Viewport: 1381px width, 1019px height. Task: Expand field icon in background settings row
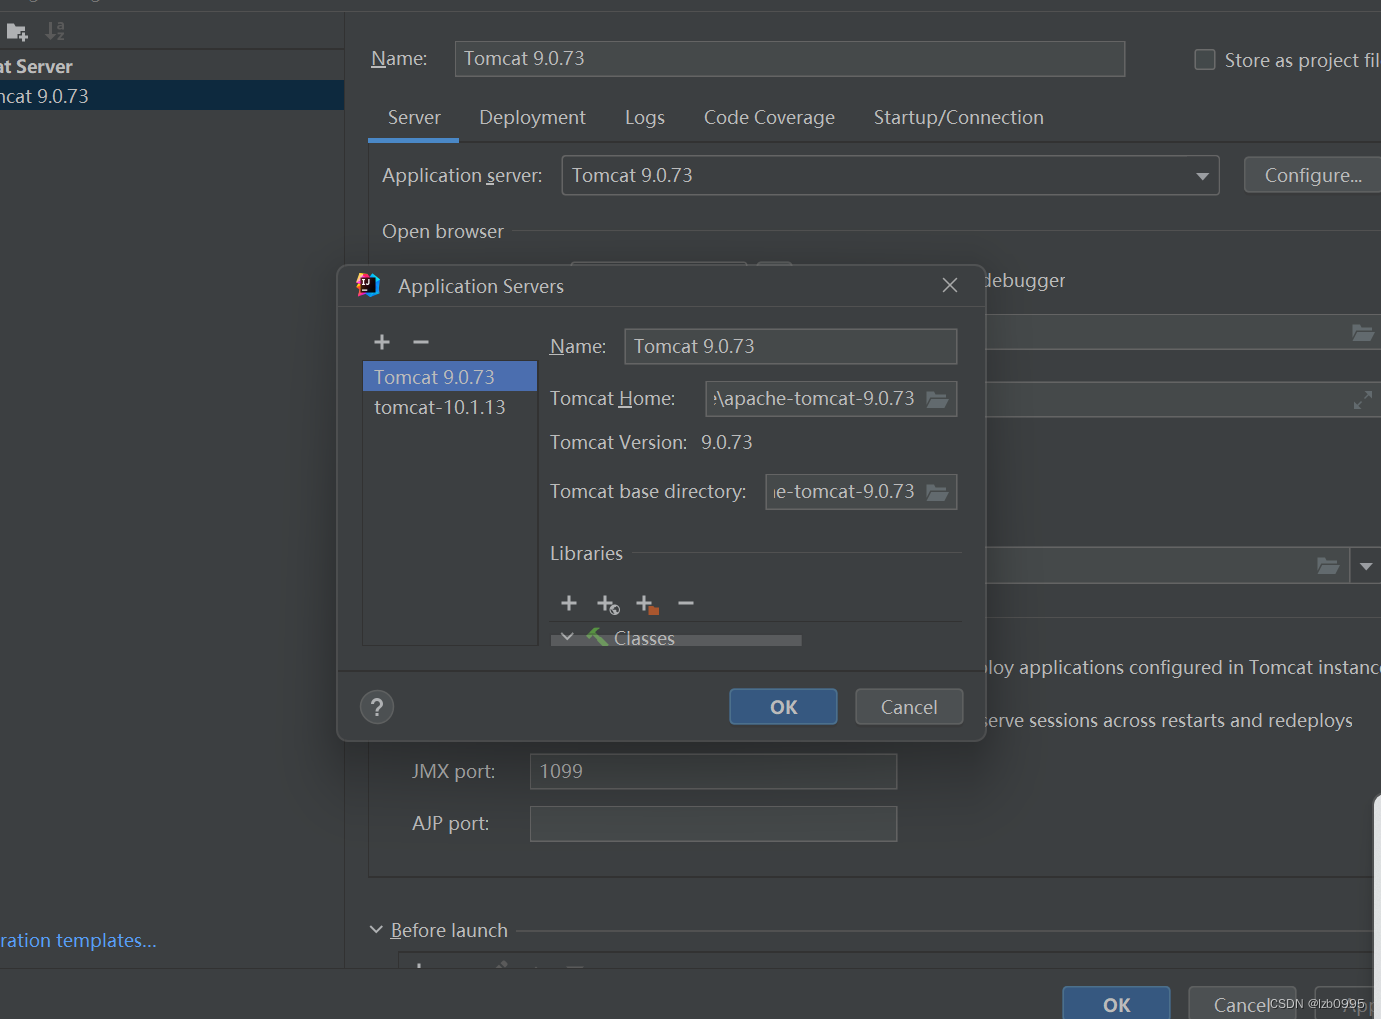click(1362, 400)
